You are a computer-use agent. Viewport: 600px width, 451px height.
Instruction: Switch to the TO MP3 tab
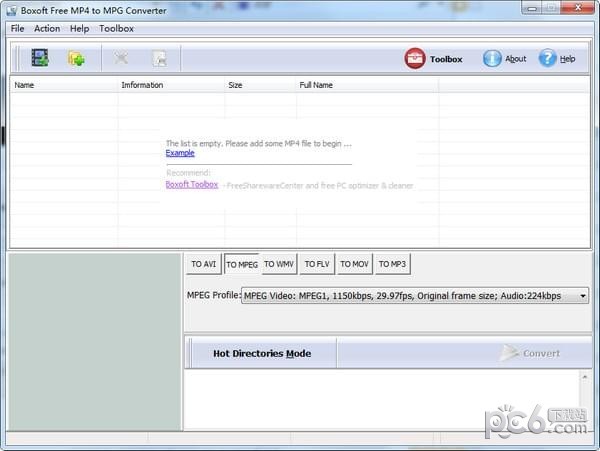[392, 264]
